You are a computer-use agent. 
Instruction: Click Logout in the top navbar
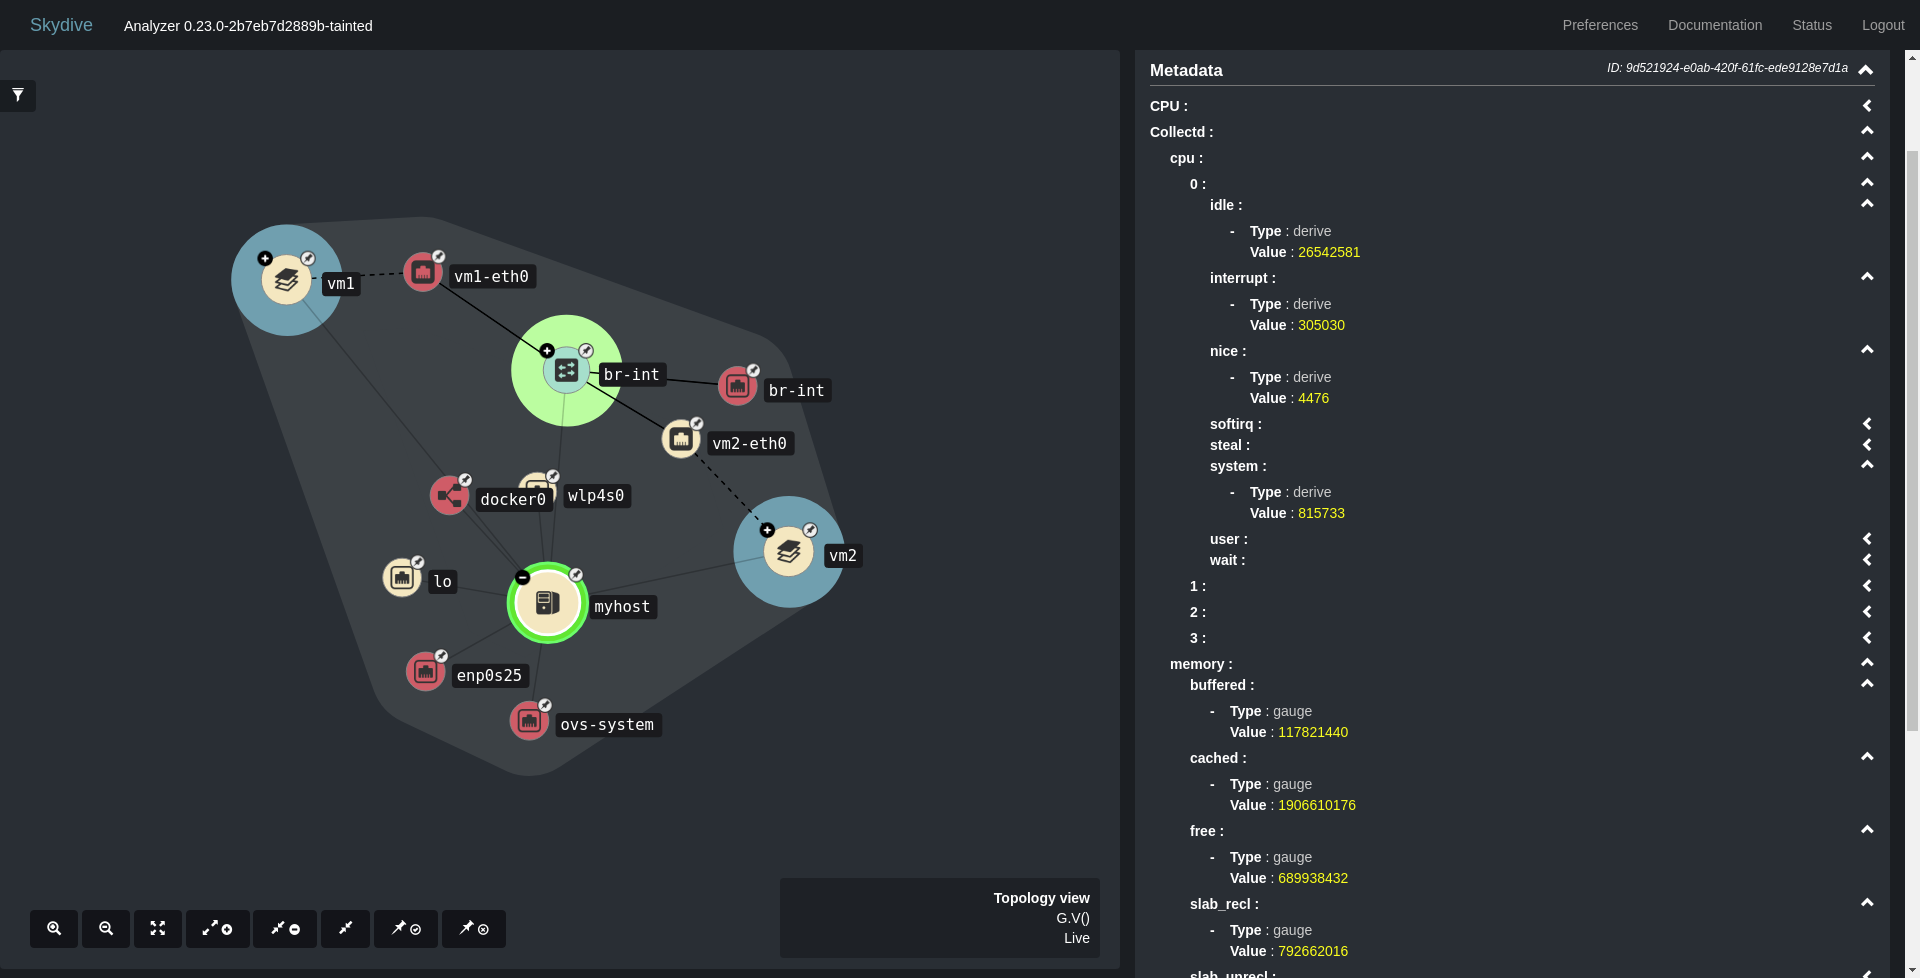tap(1883, 25)
